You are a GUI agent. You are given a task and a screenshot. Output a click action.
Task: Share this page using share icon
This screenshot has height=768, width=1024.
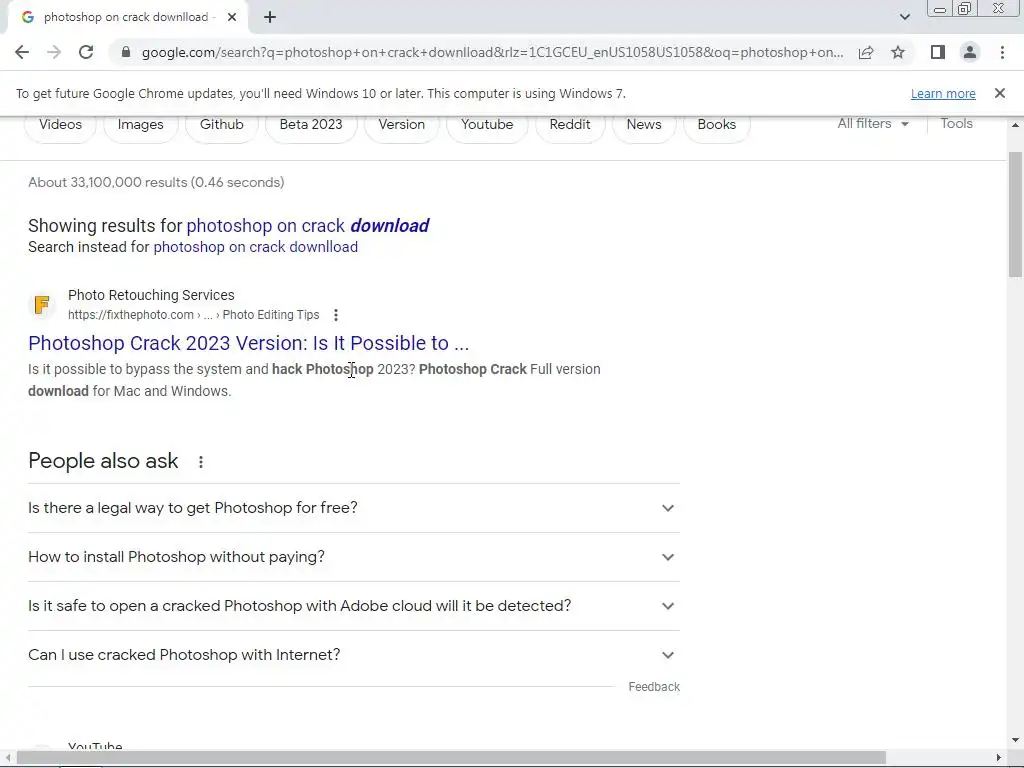[866, 52]
